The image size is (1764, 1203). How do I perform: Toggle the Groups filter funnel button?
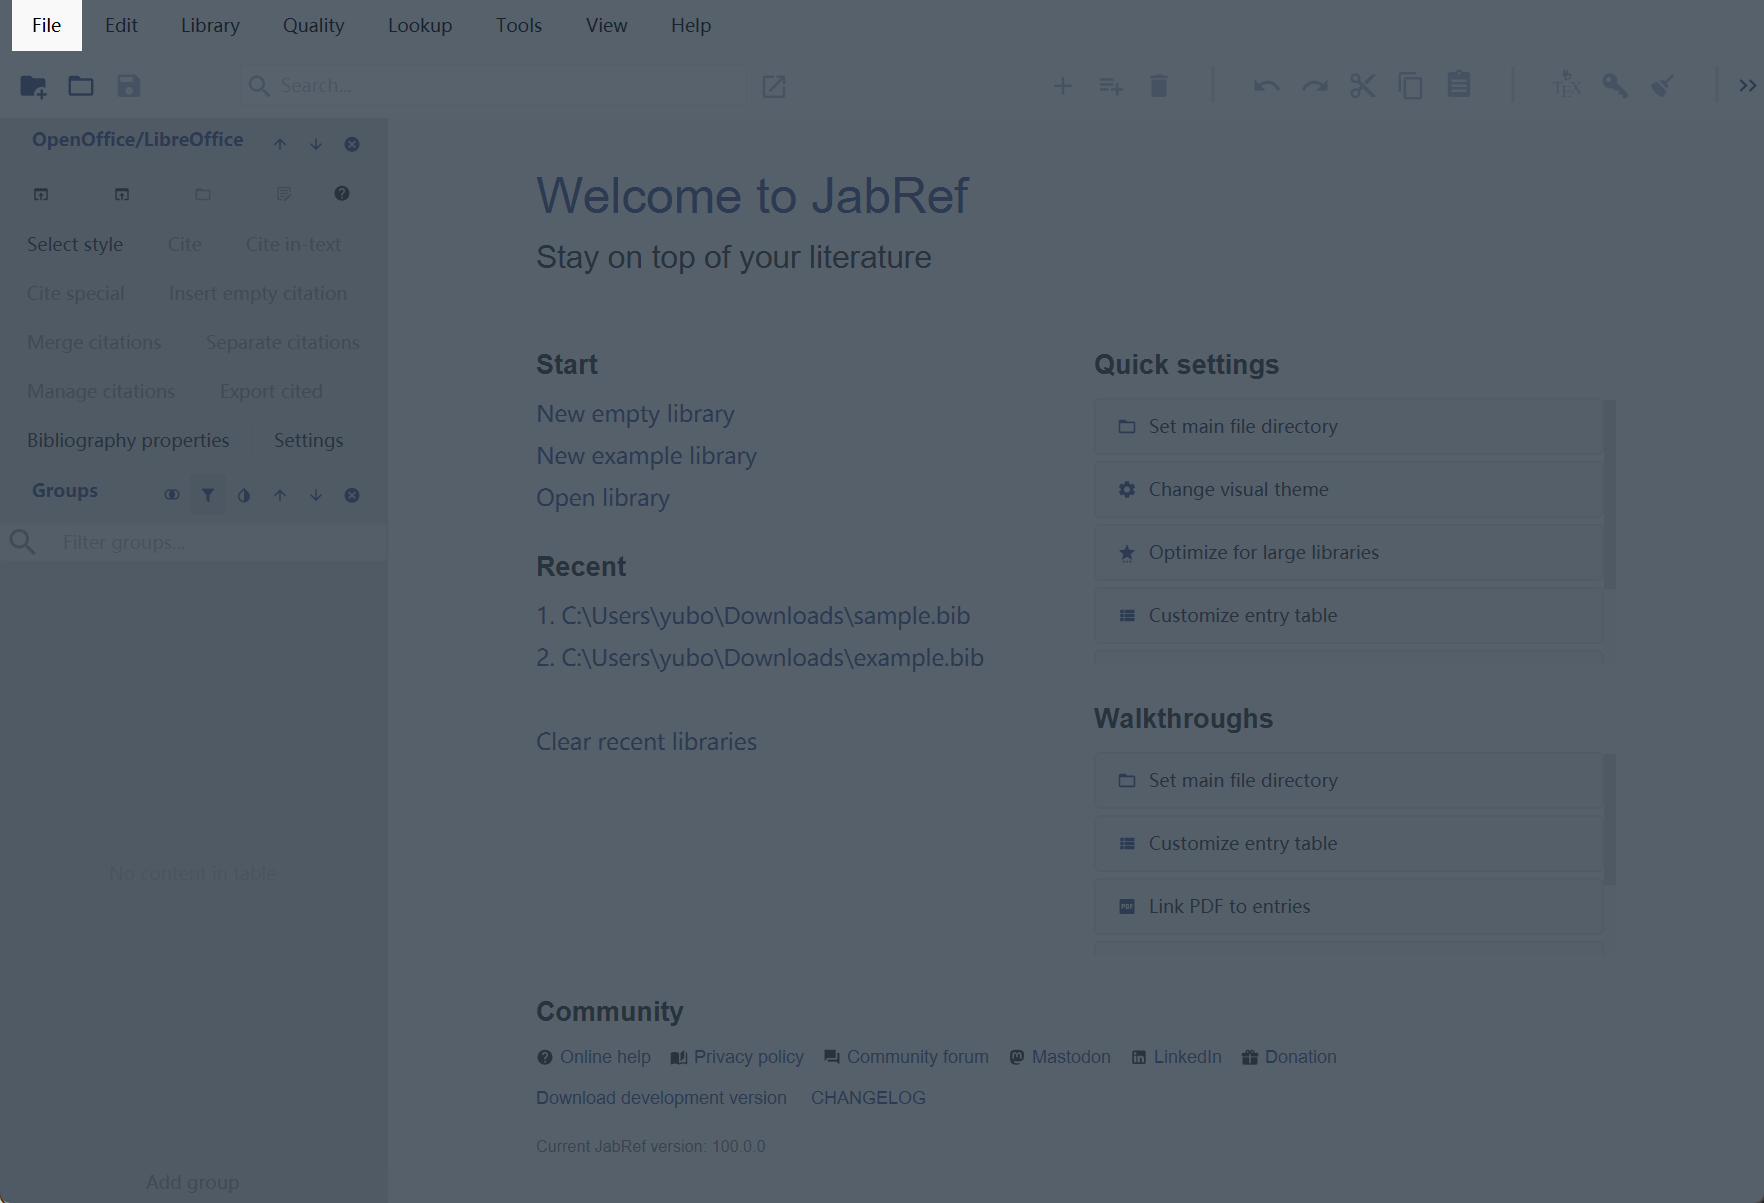208,495
